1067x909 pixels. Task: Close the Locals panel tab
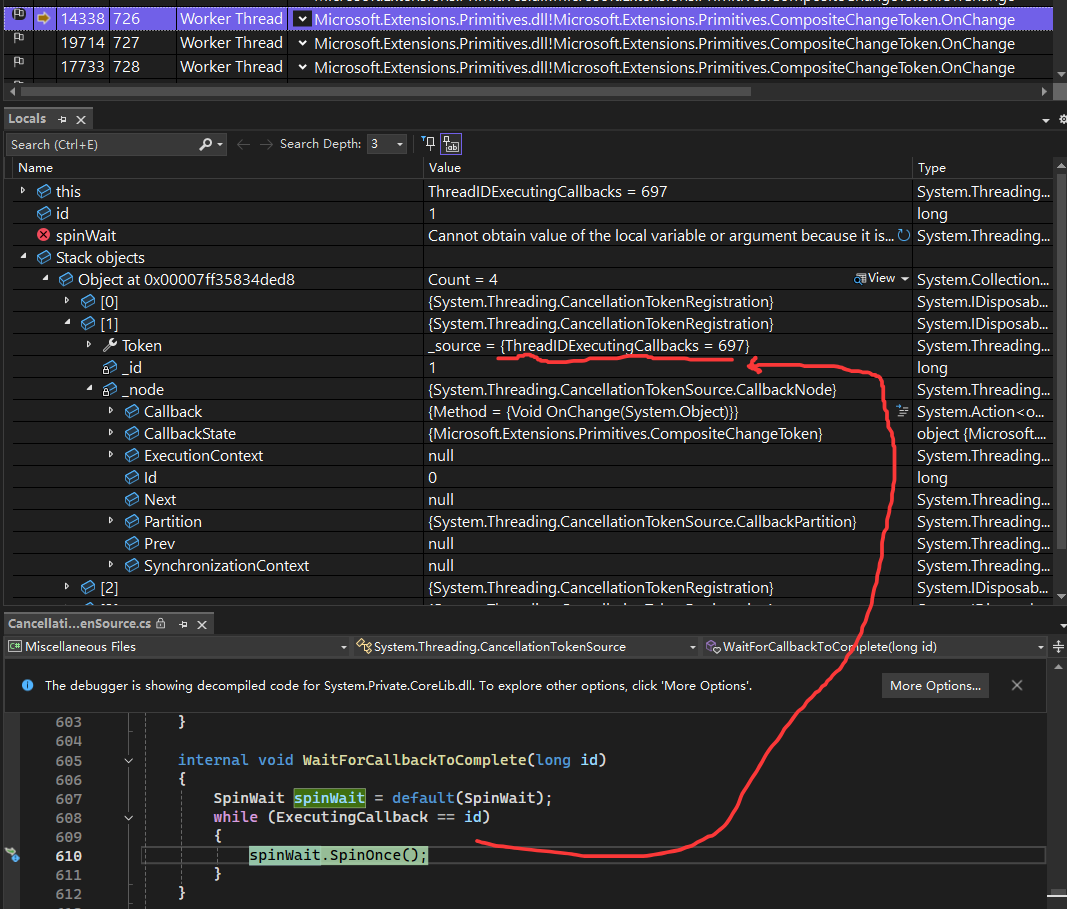point(81,119)
